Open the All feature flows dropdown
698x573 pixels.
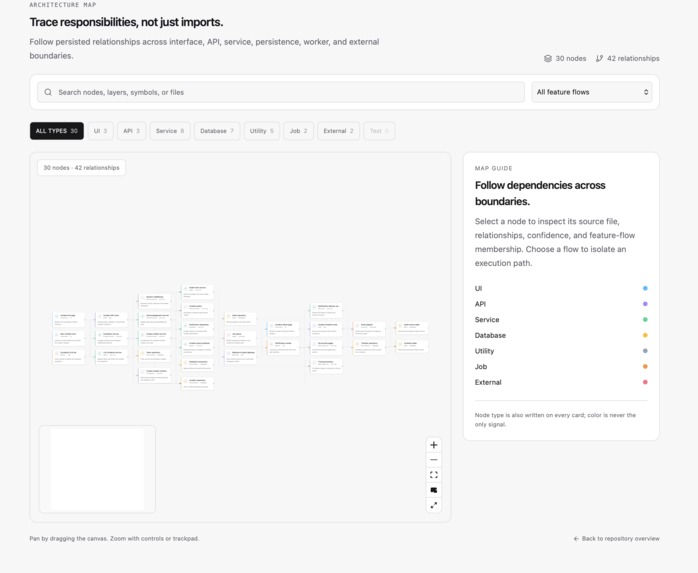(x=592, y=92)
